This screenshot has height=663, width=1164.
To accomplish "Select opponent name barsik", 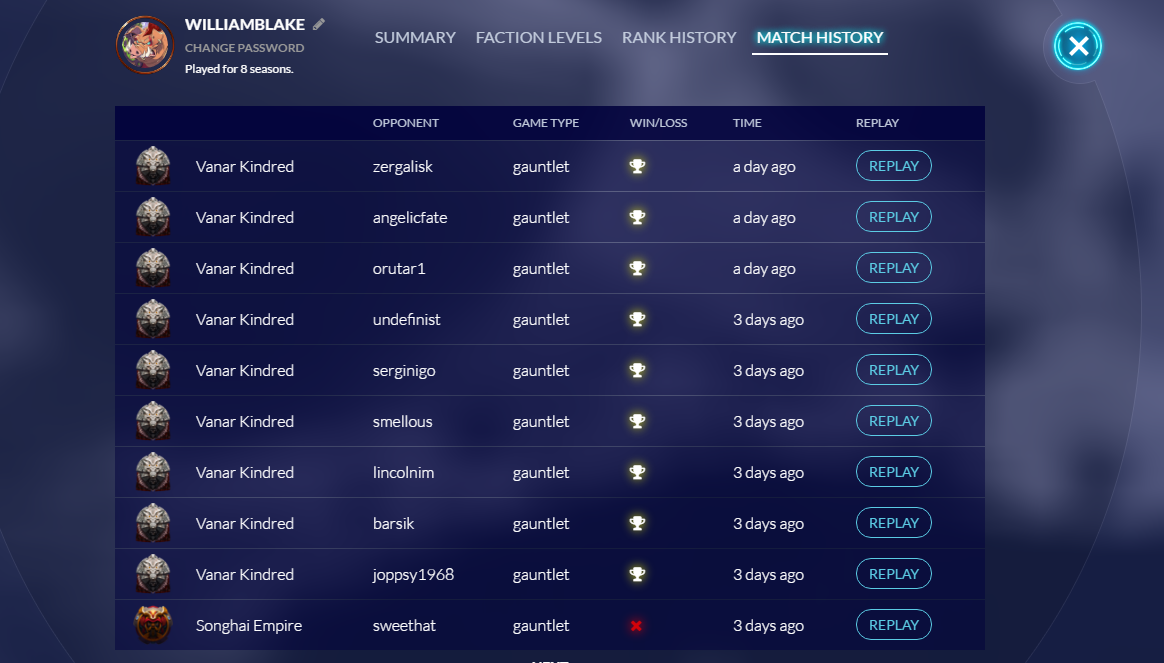I will click(x=393, y=523).
